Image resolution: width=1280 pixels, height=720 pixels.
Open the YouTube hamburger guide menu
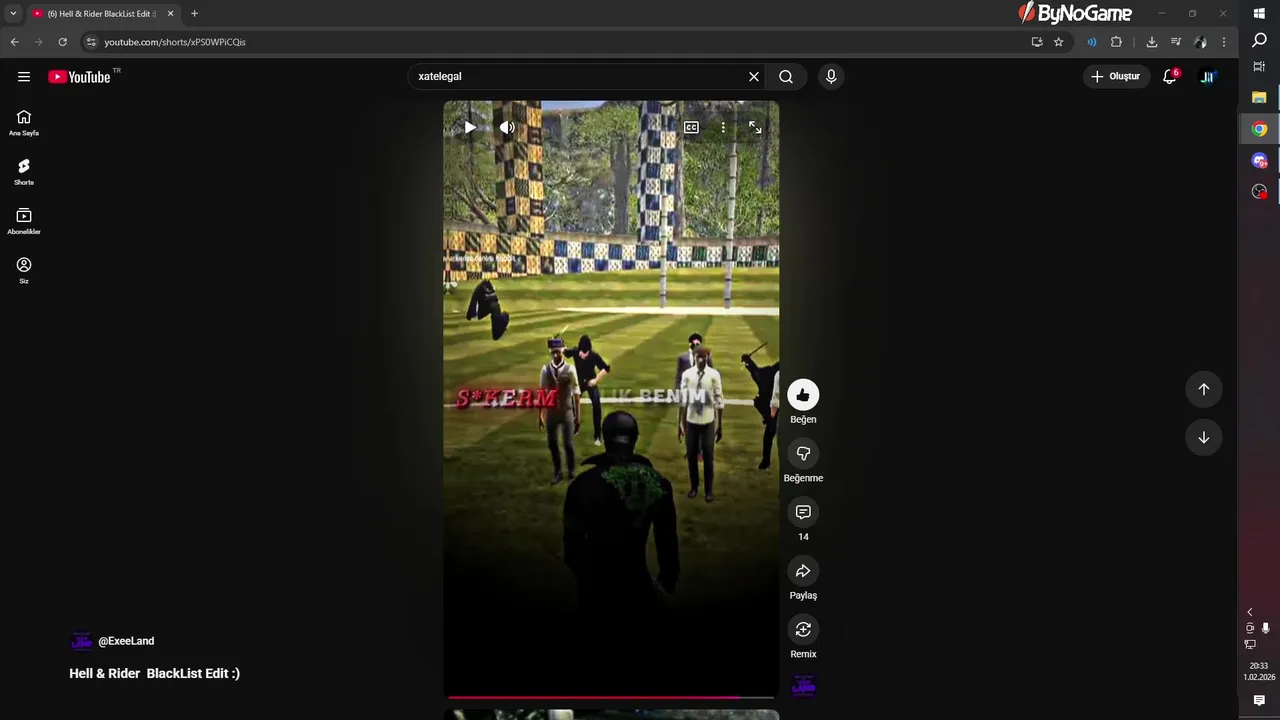point(24,77)
